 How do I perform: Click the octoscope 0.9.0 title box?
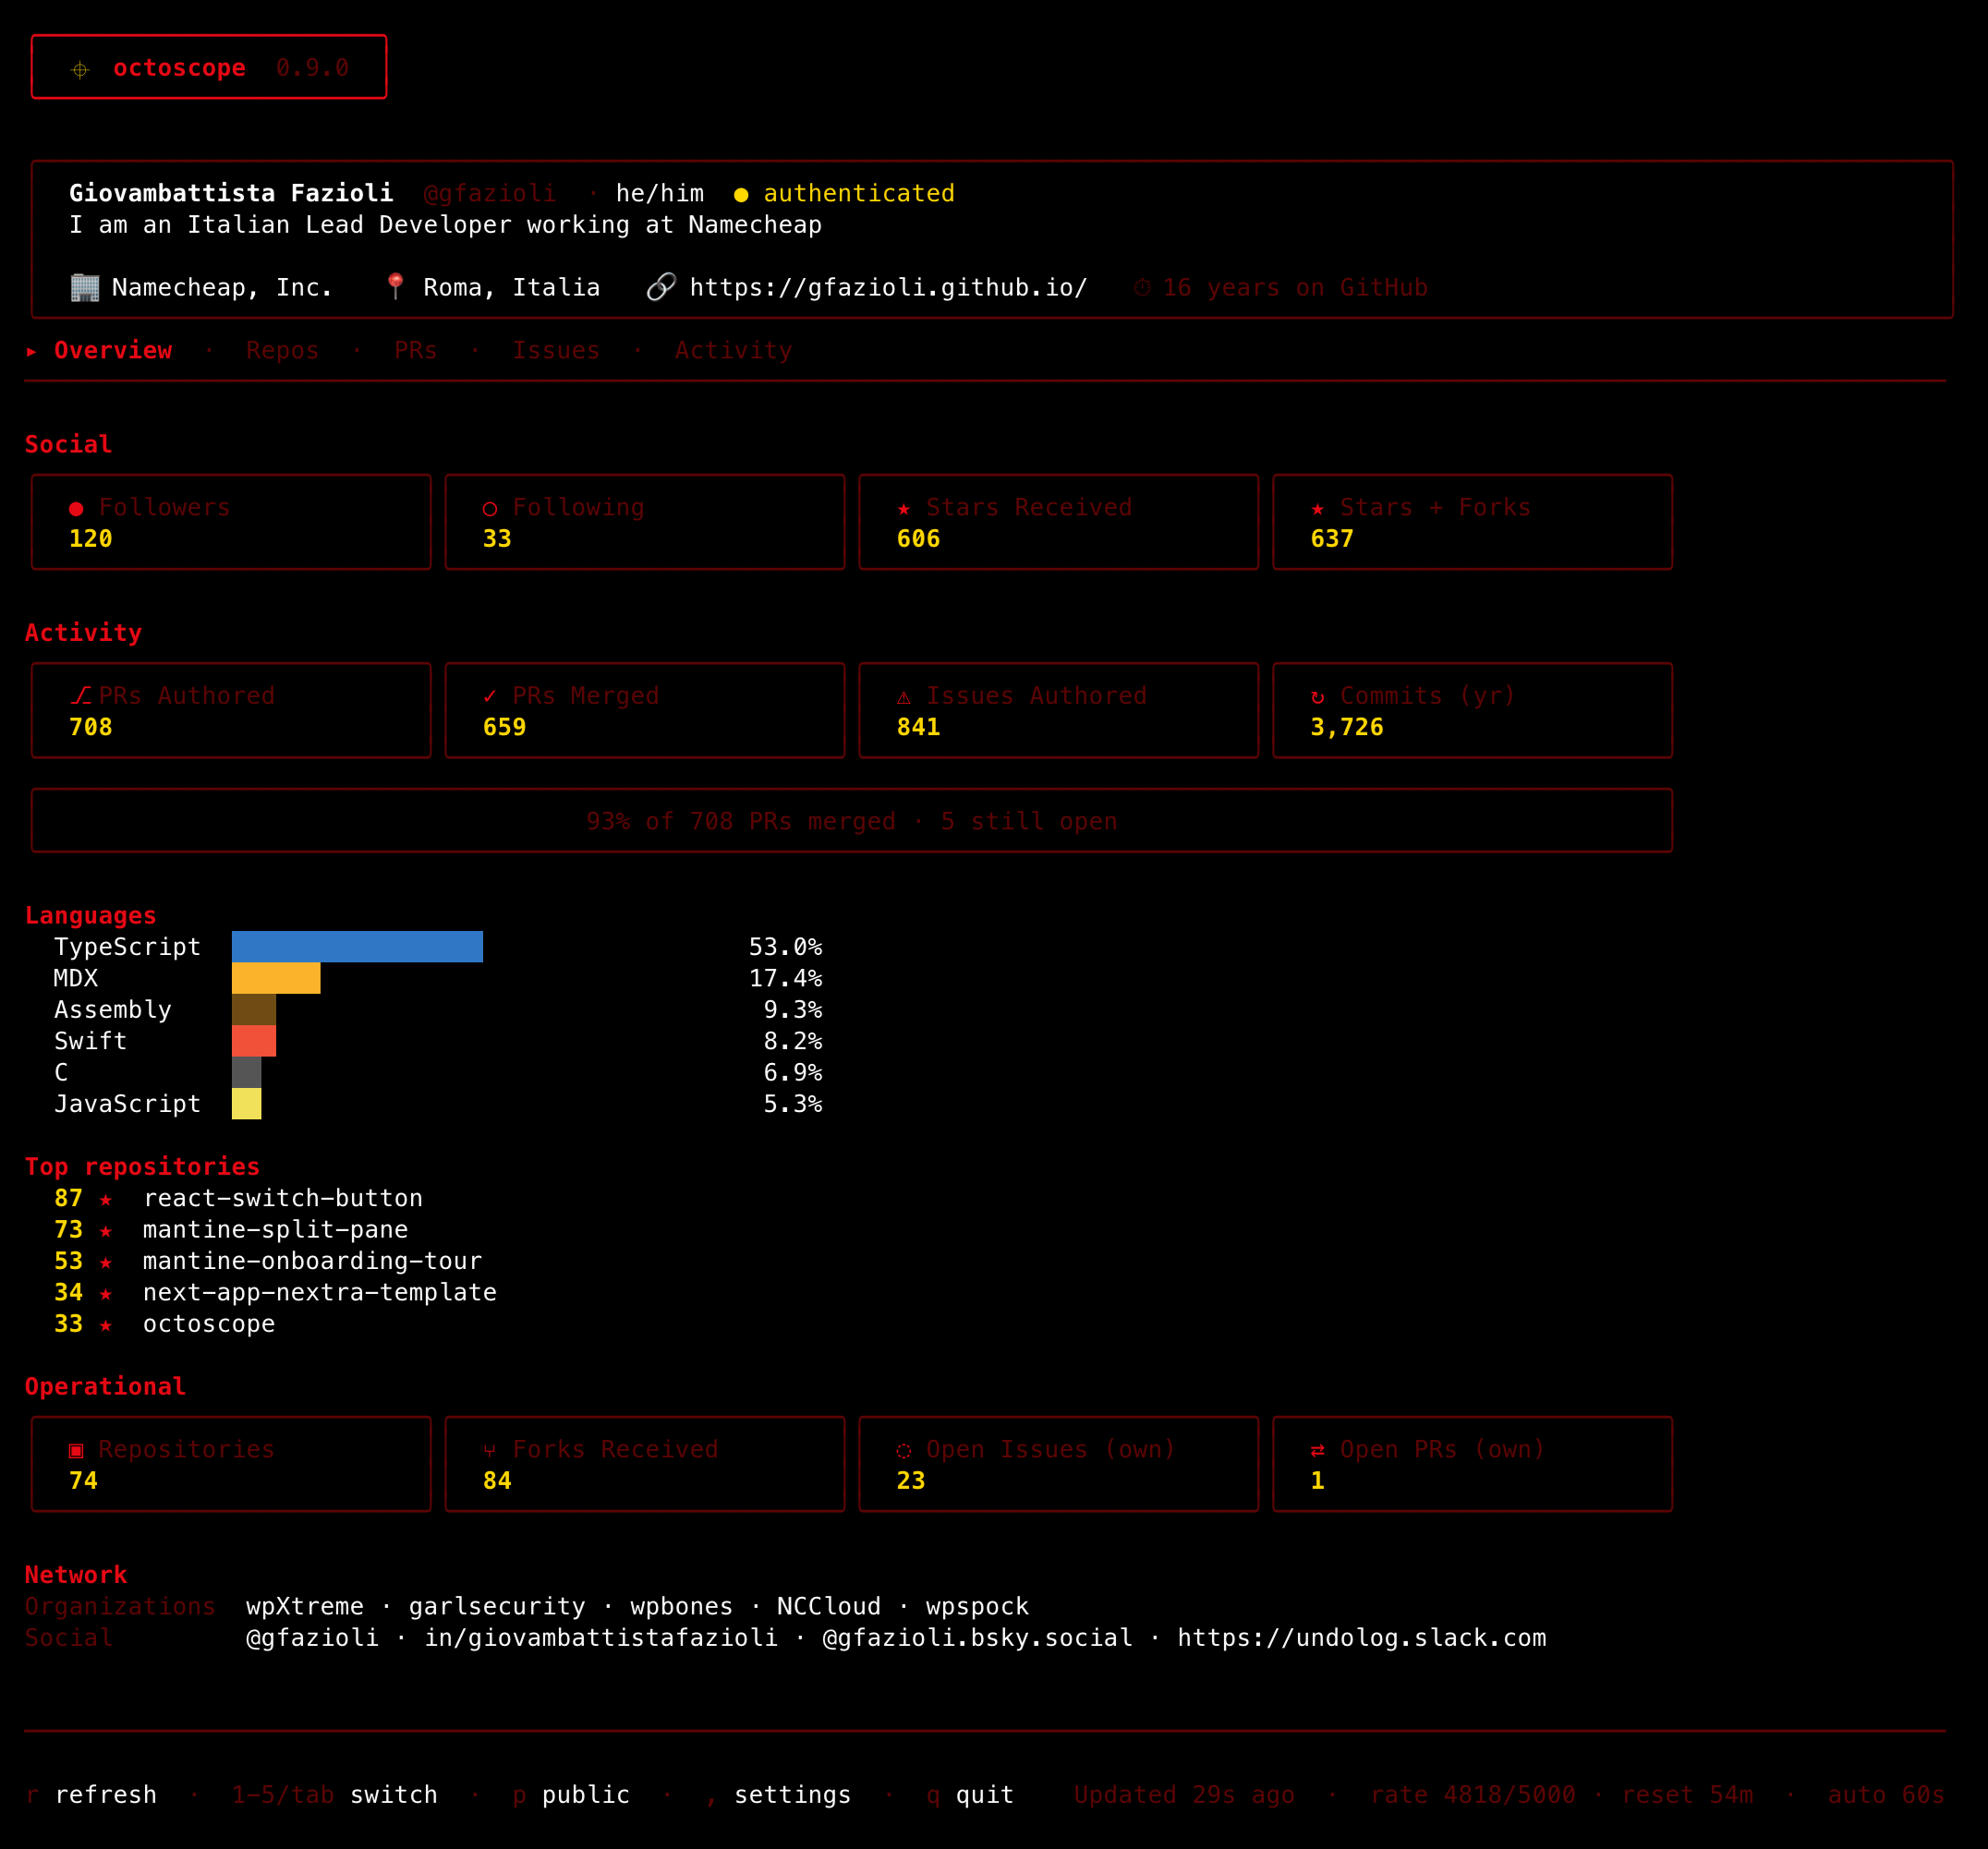coord(209,67)
